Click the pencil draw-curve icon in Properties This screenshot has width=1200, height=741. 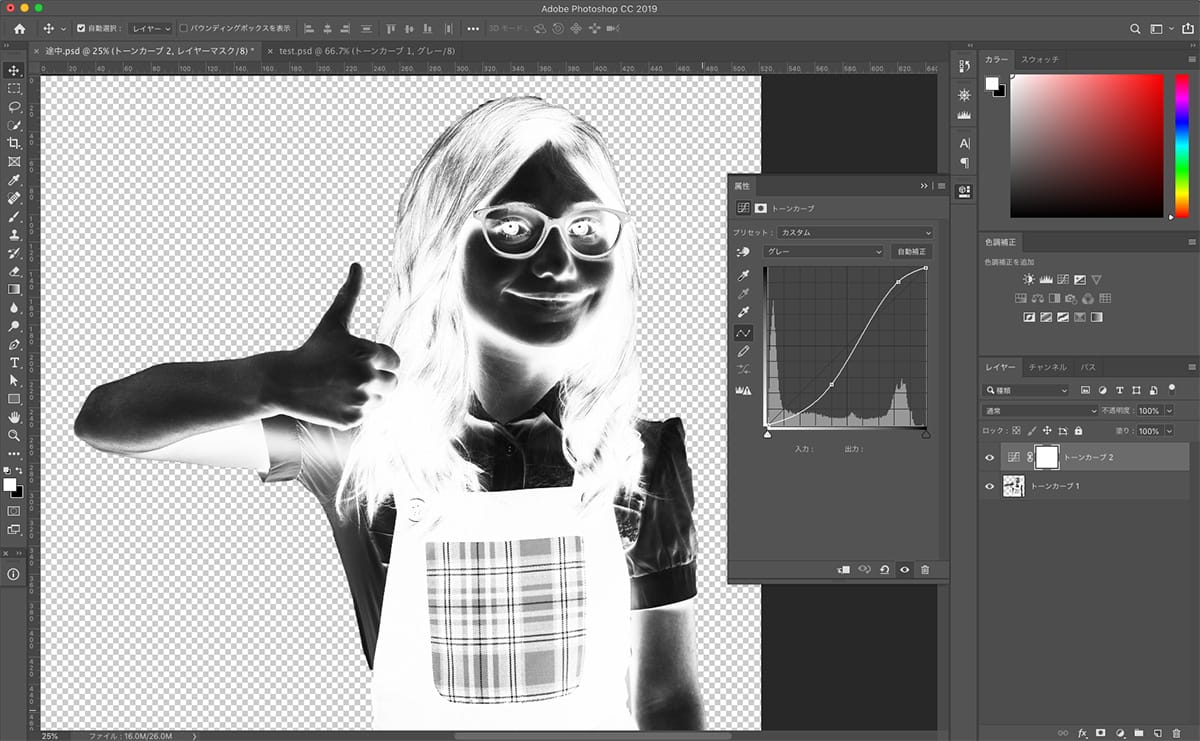743,352
